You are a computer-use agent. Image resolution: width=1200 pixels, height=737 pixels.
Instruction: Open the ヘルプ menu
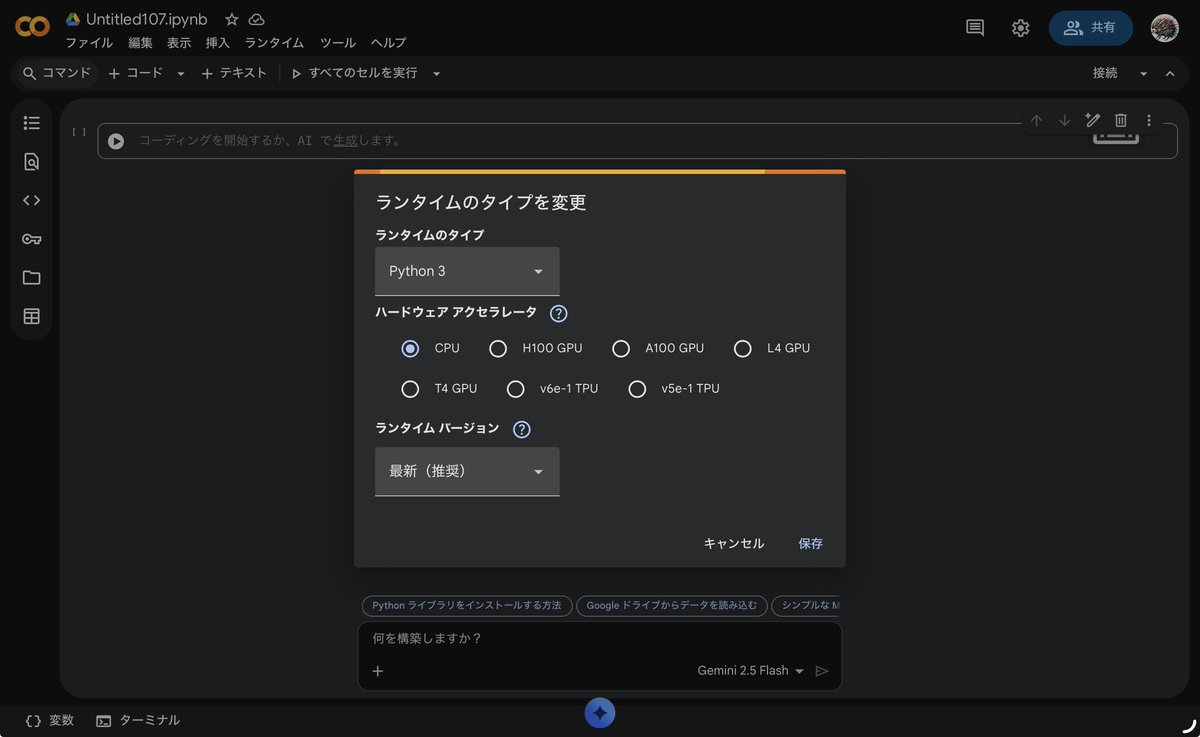(x=388, y=43)
